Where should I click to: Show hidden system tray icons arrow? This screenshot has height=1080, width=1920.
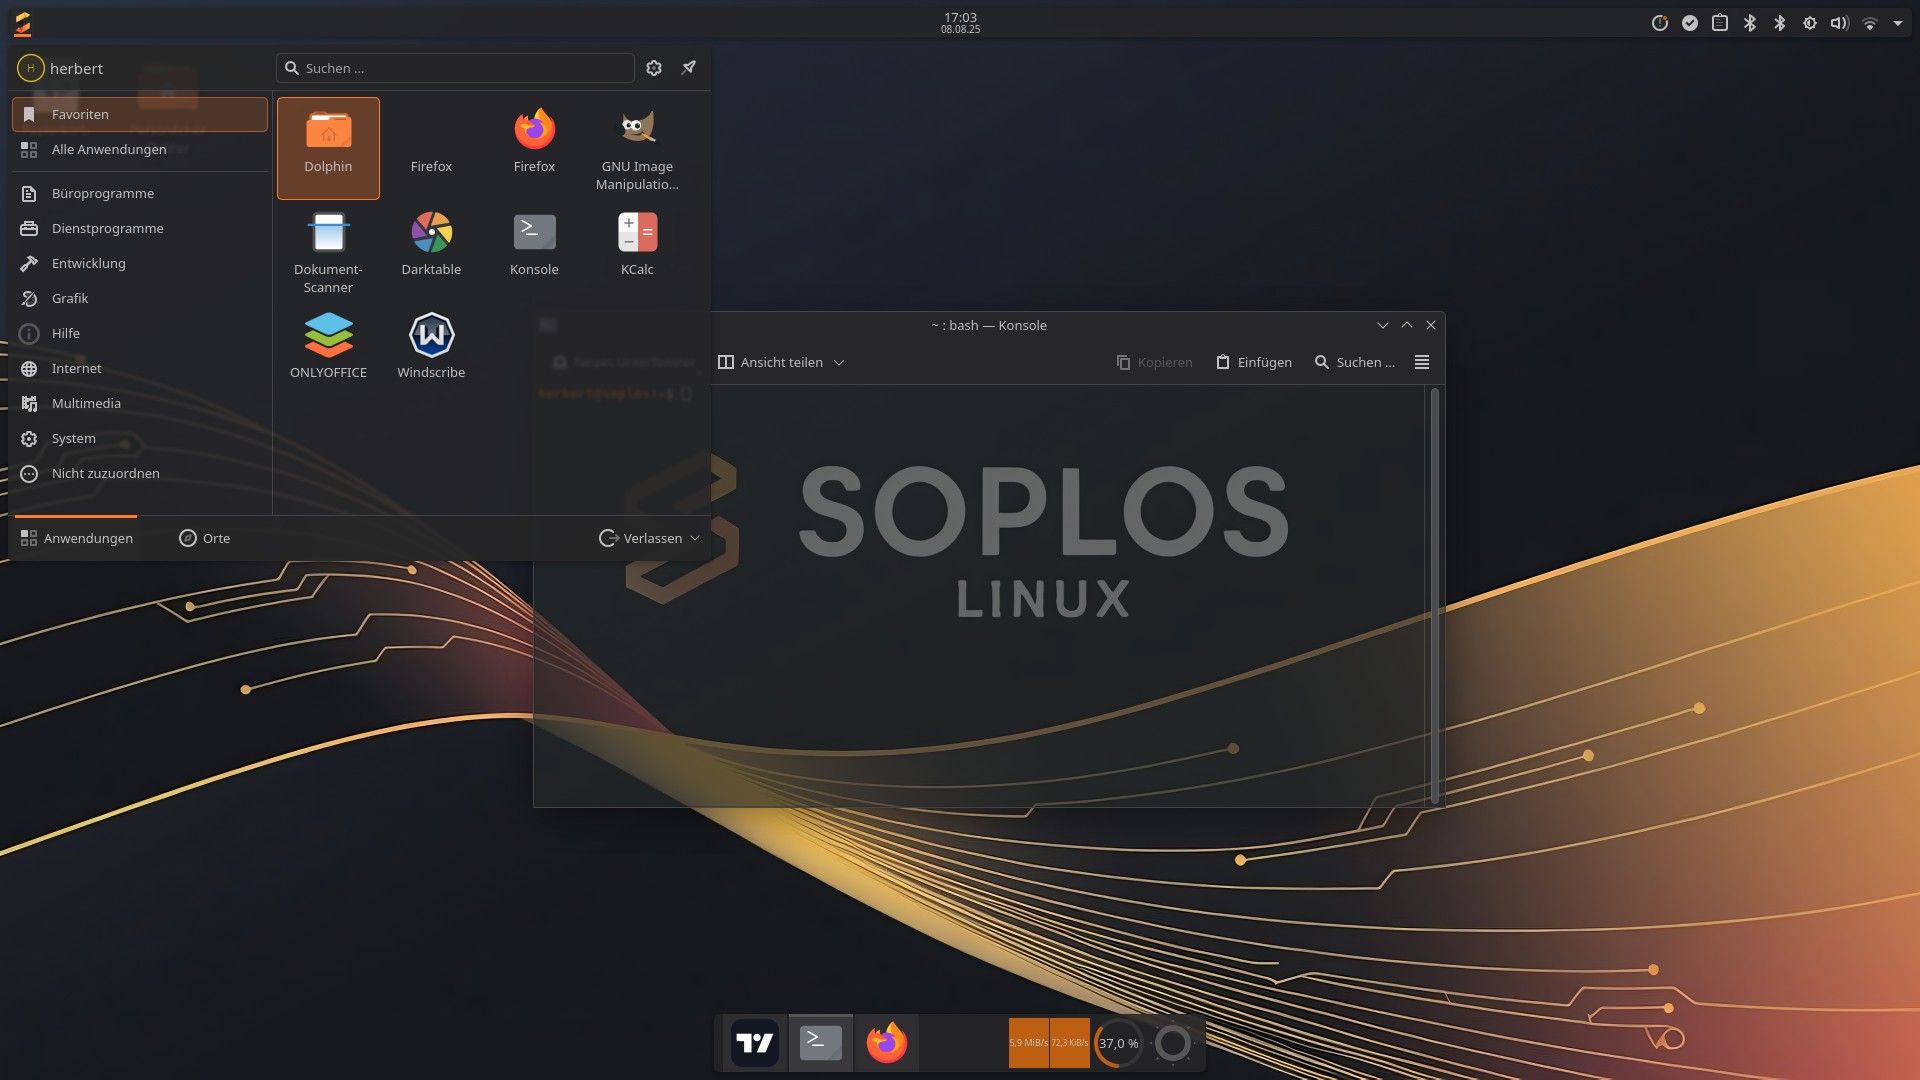(x=1898, y=23)
